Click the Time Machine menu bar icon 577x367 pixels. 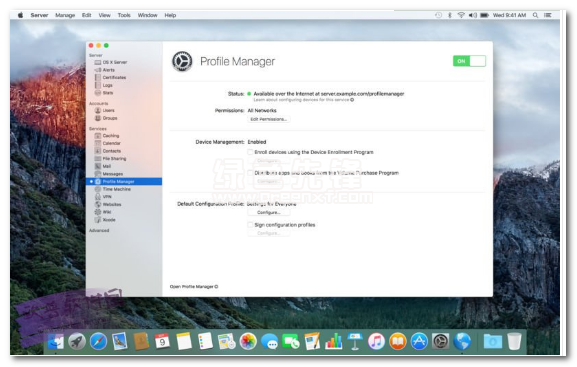[438, 15]
